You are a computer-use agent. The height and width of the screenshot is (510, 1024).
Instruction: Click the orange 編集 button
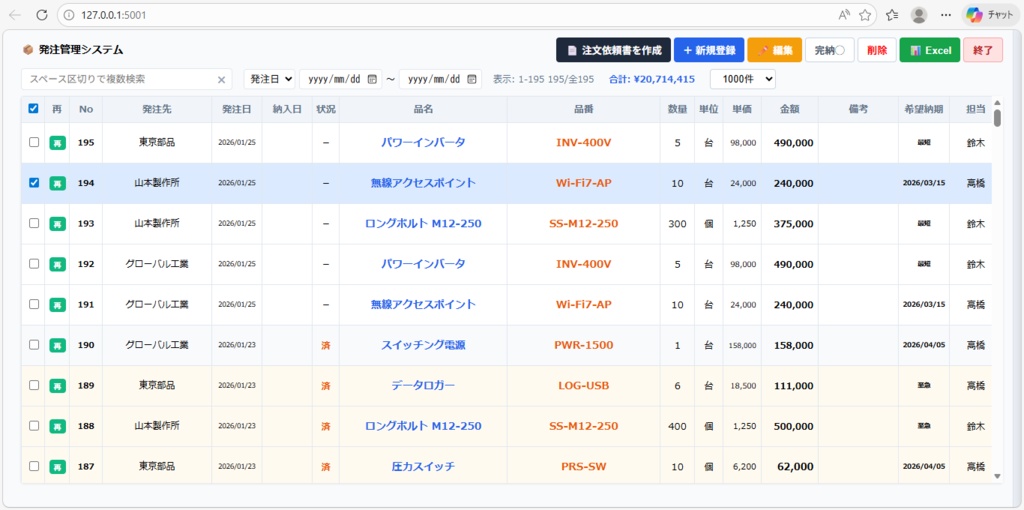point(775,50)
